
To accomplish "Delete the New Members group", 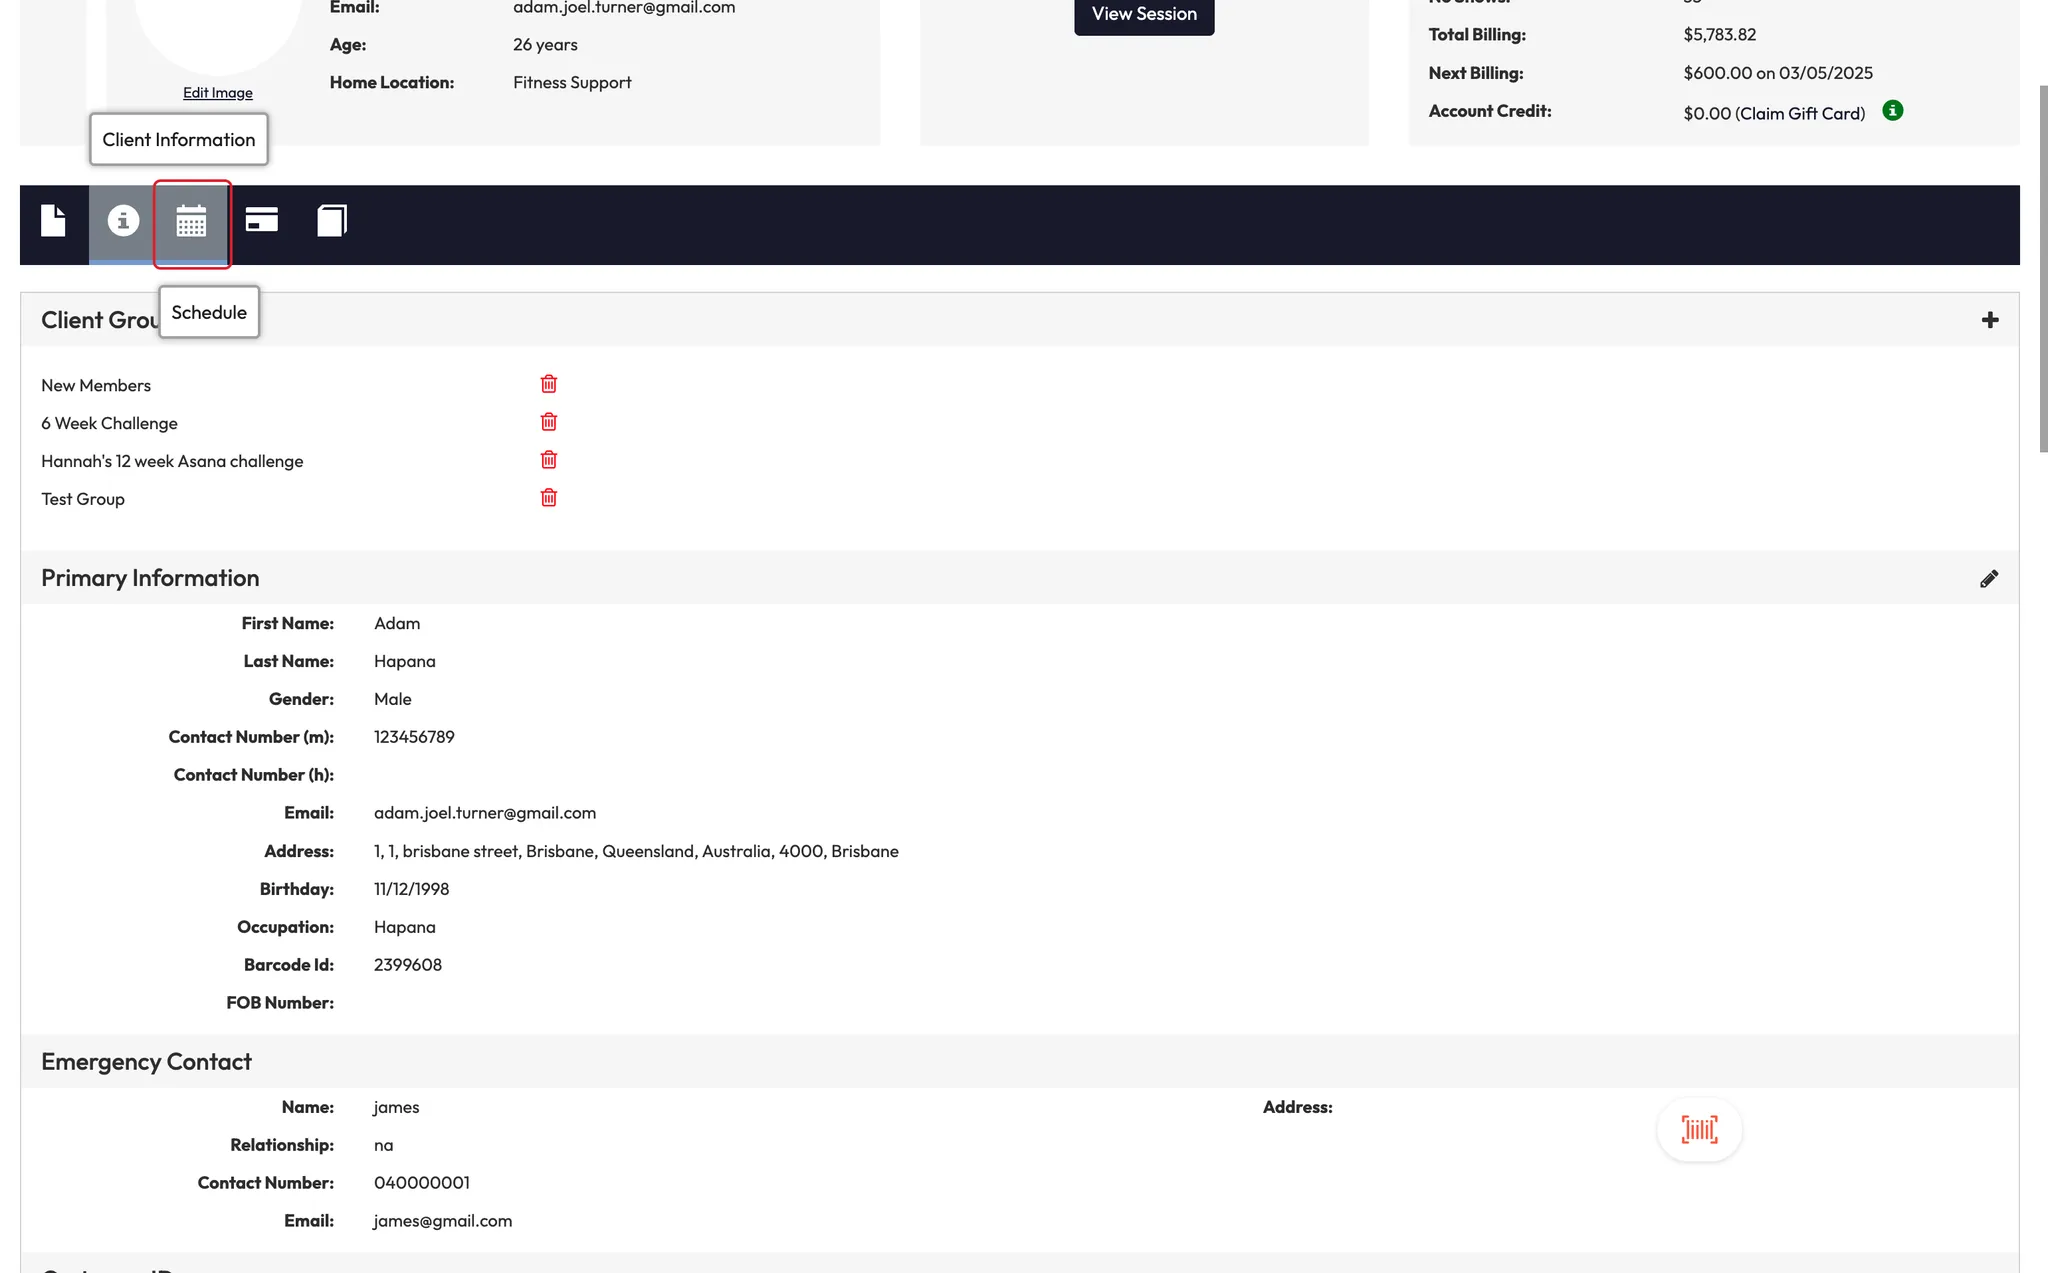I will pyautogui.click(x=549, y=384).
